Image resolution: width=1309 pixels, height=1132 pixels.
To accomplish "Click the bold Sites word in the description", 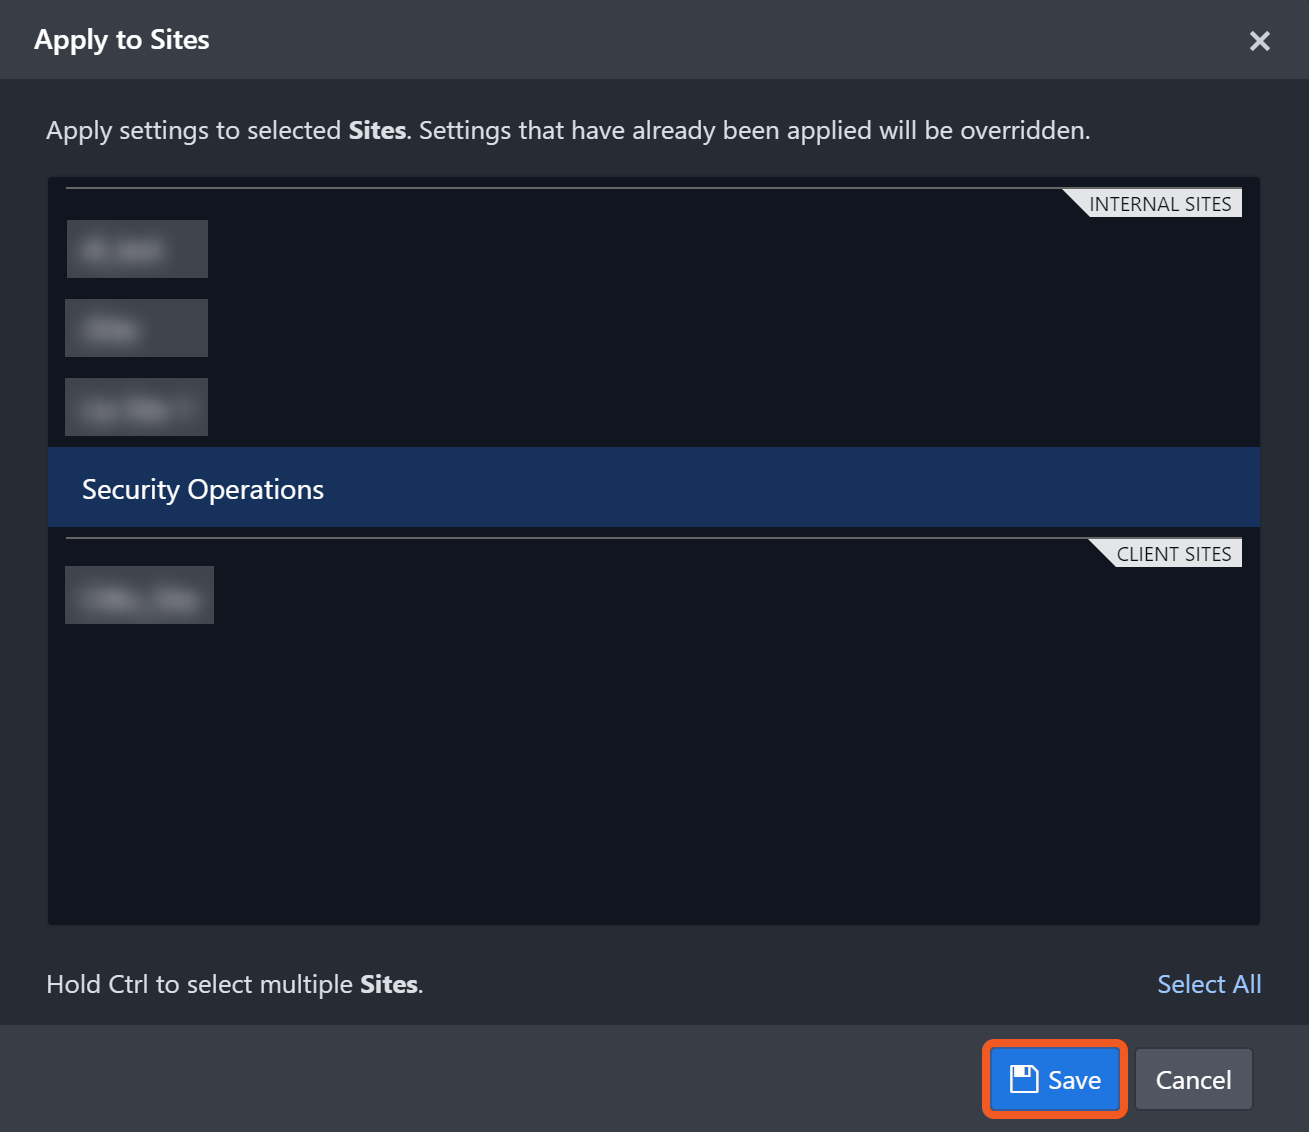I will [377, 131].
